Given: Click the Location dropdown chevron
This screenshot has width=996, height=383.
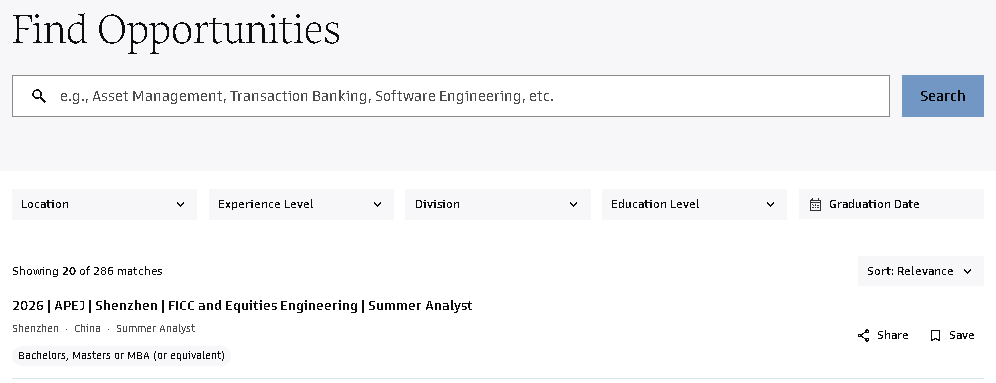Looking at the screenshot, I should [x=180, y=205].
